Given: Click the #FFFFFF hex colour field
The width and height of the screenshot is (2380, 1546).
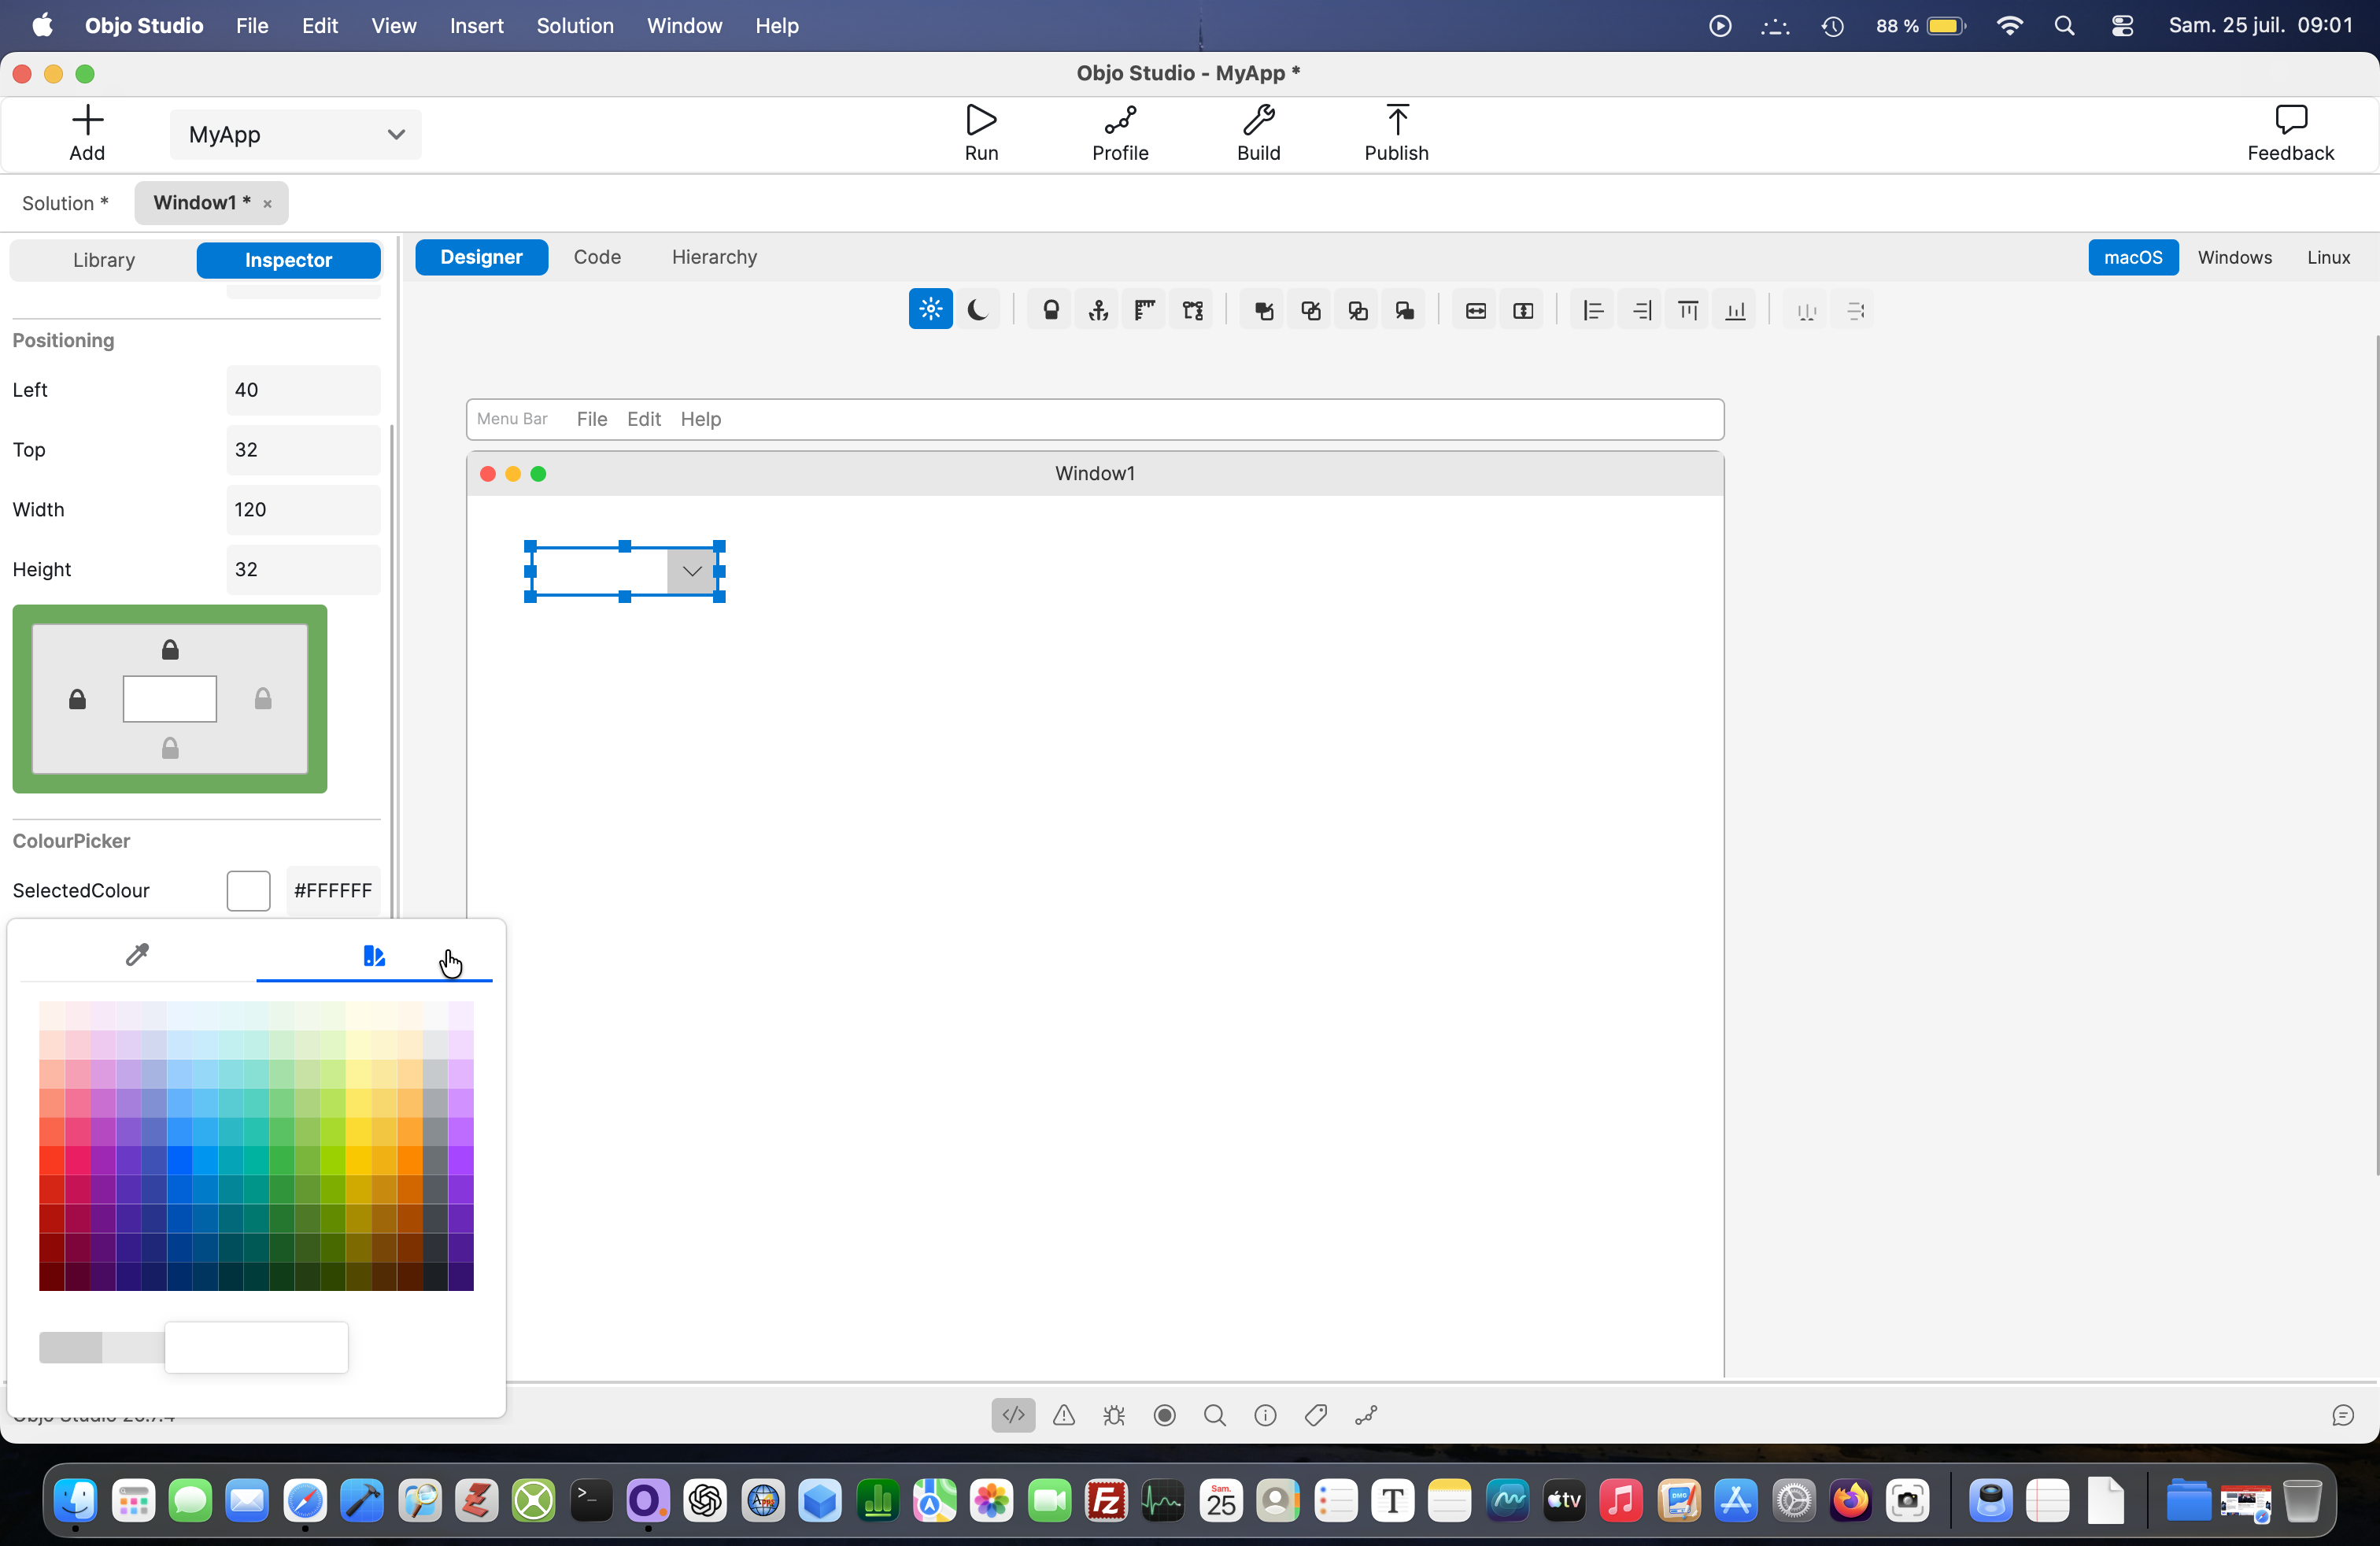Looking at the screenshot, I should click(x=333, y=890).
